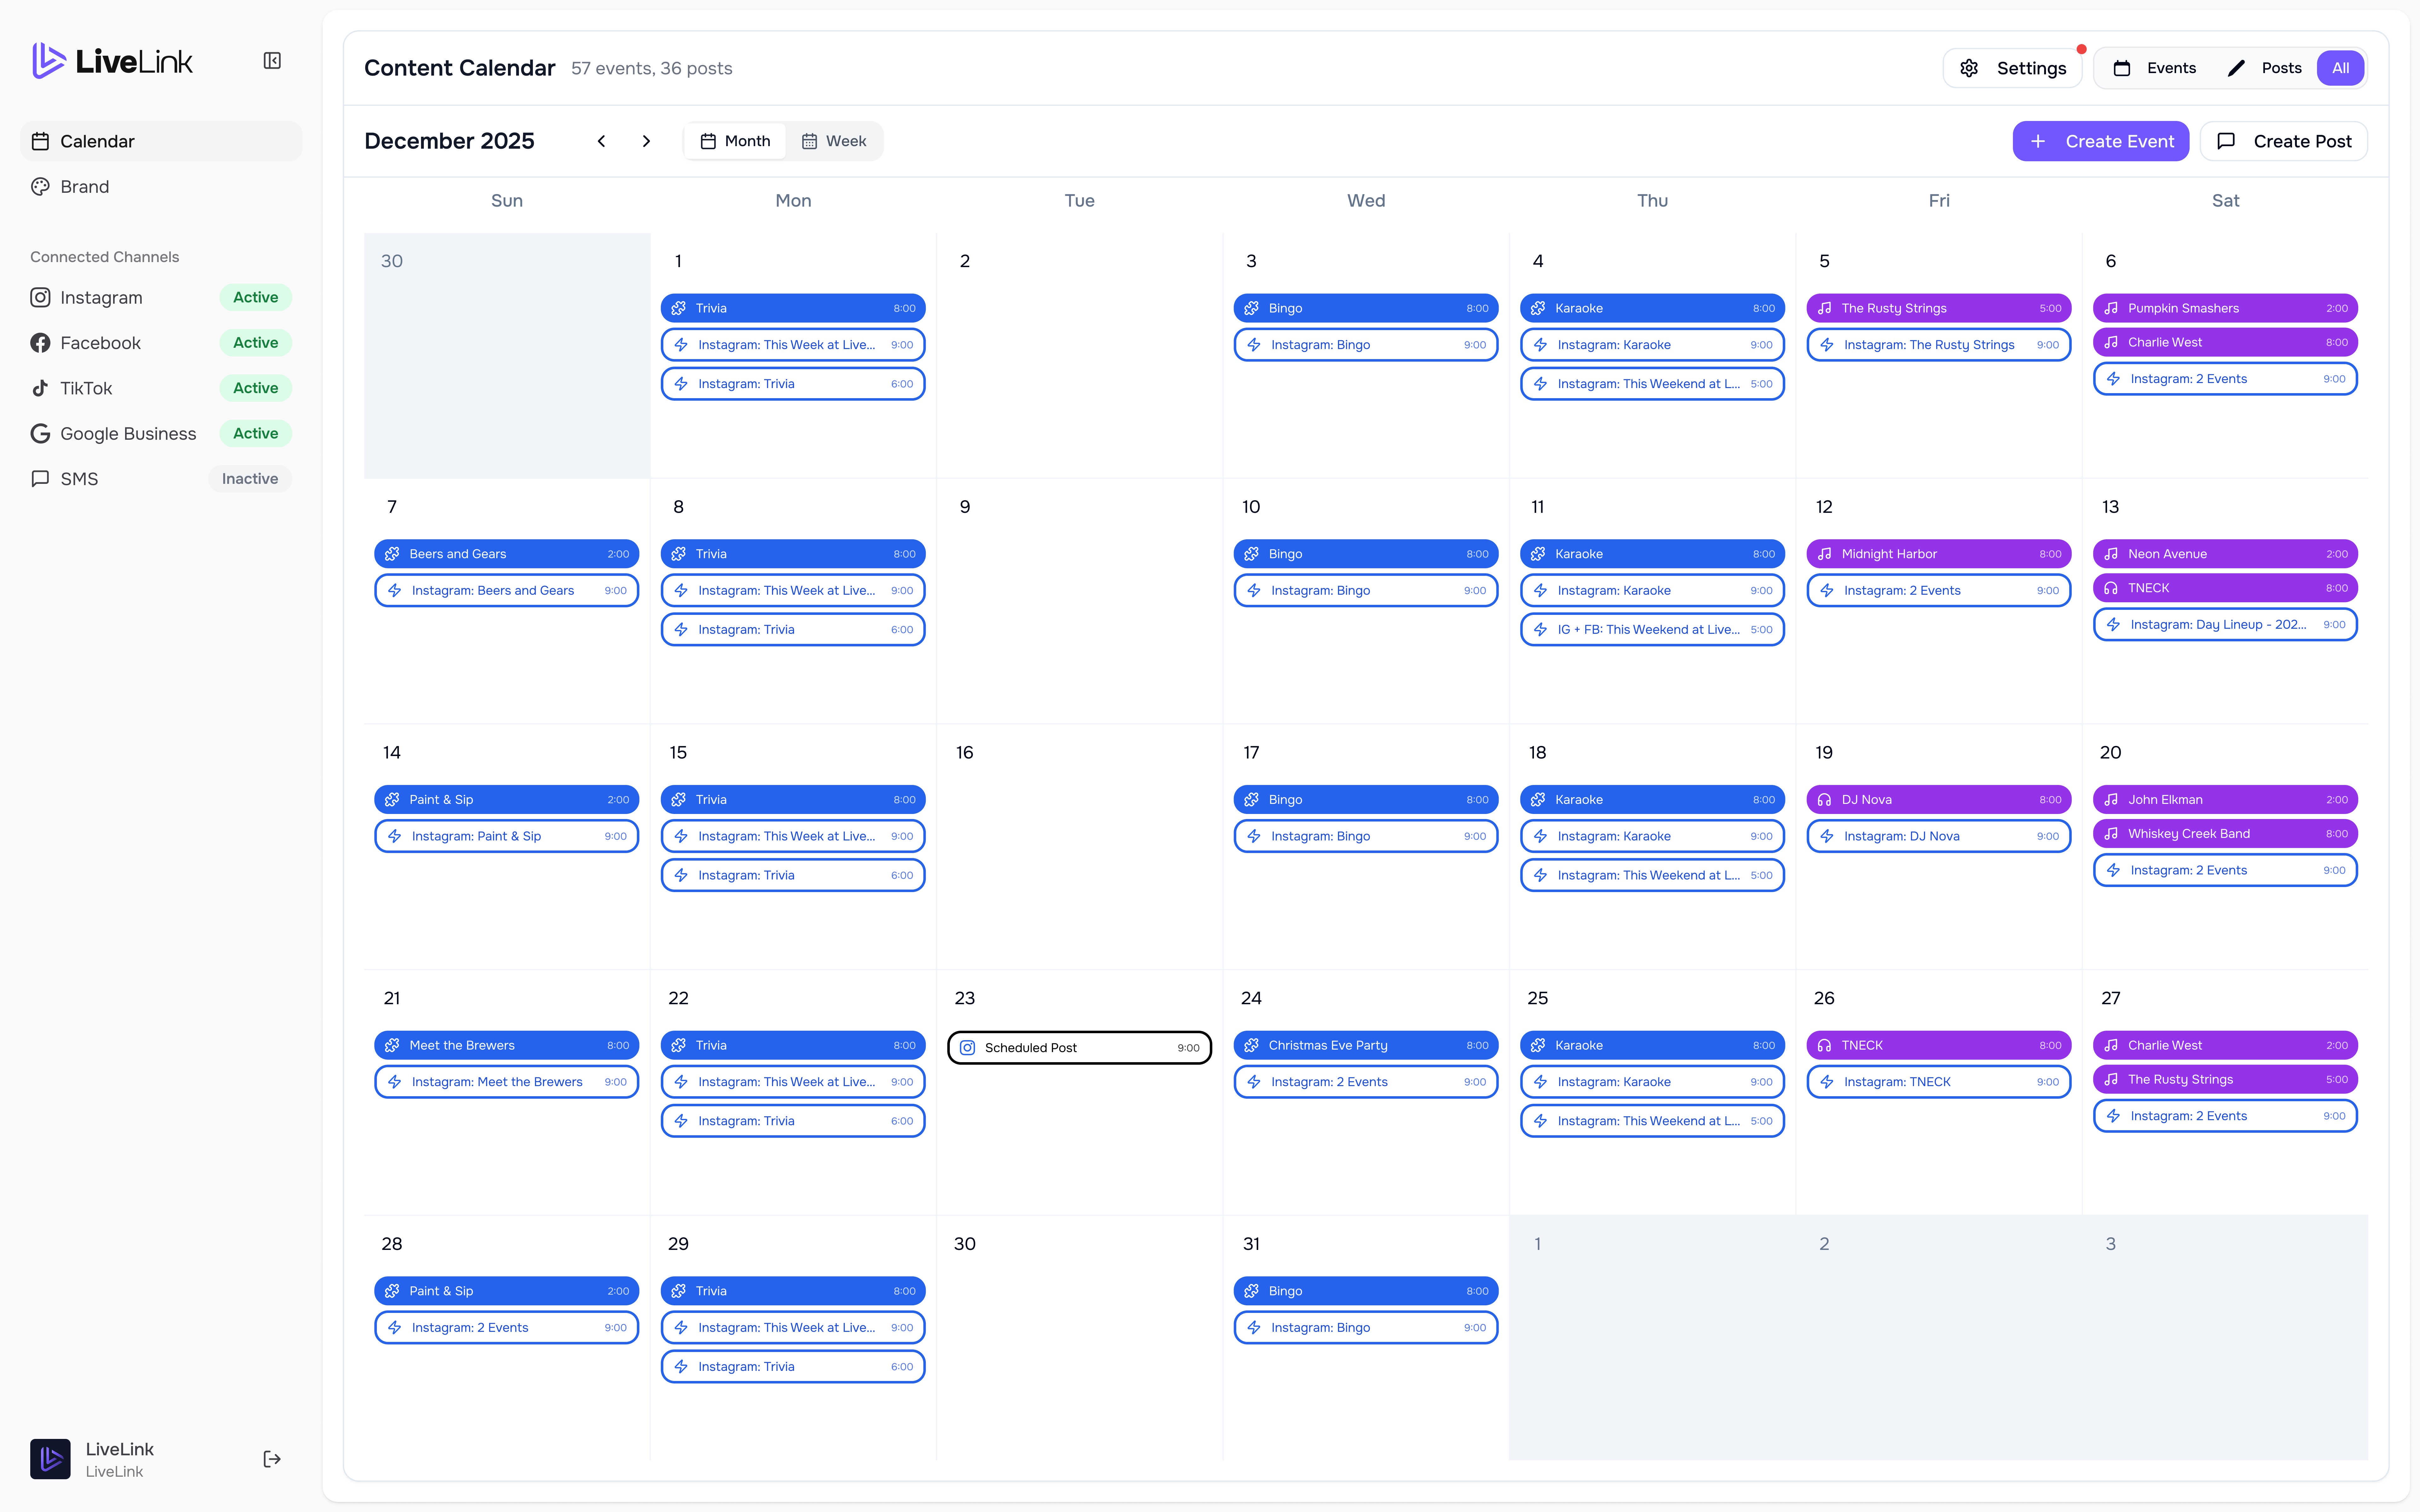Switch filter to Posts only
Image resolution: width=2420 pixels, height=1512 pixels.
(x=2265, y=68)
